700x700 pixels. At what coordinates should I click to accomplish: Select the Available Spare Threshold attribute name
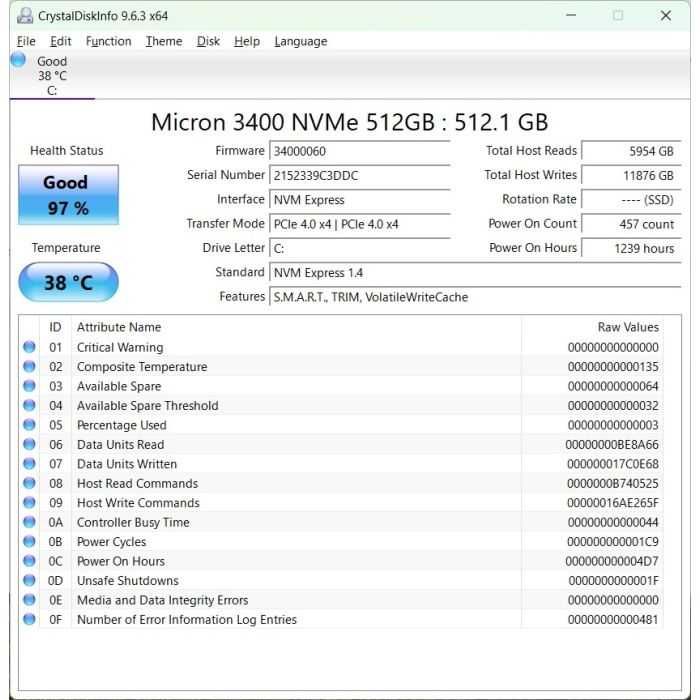147,406
